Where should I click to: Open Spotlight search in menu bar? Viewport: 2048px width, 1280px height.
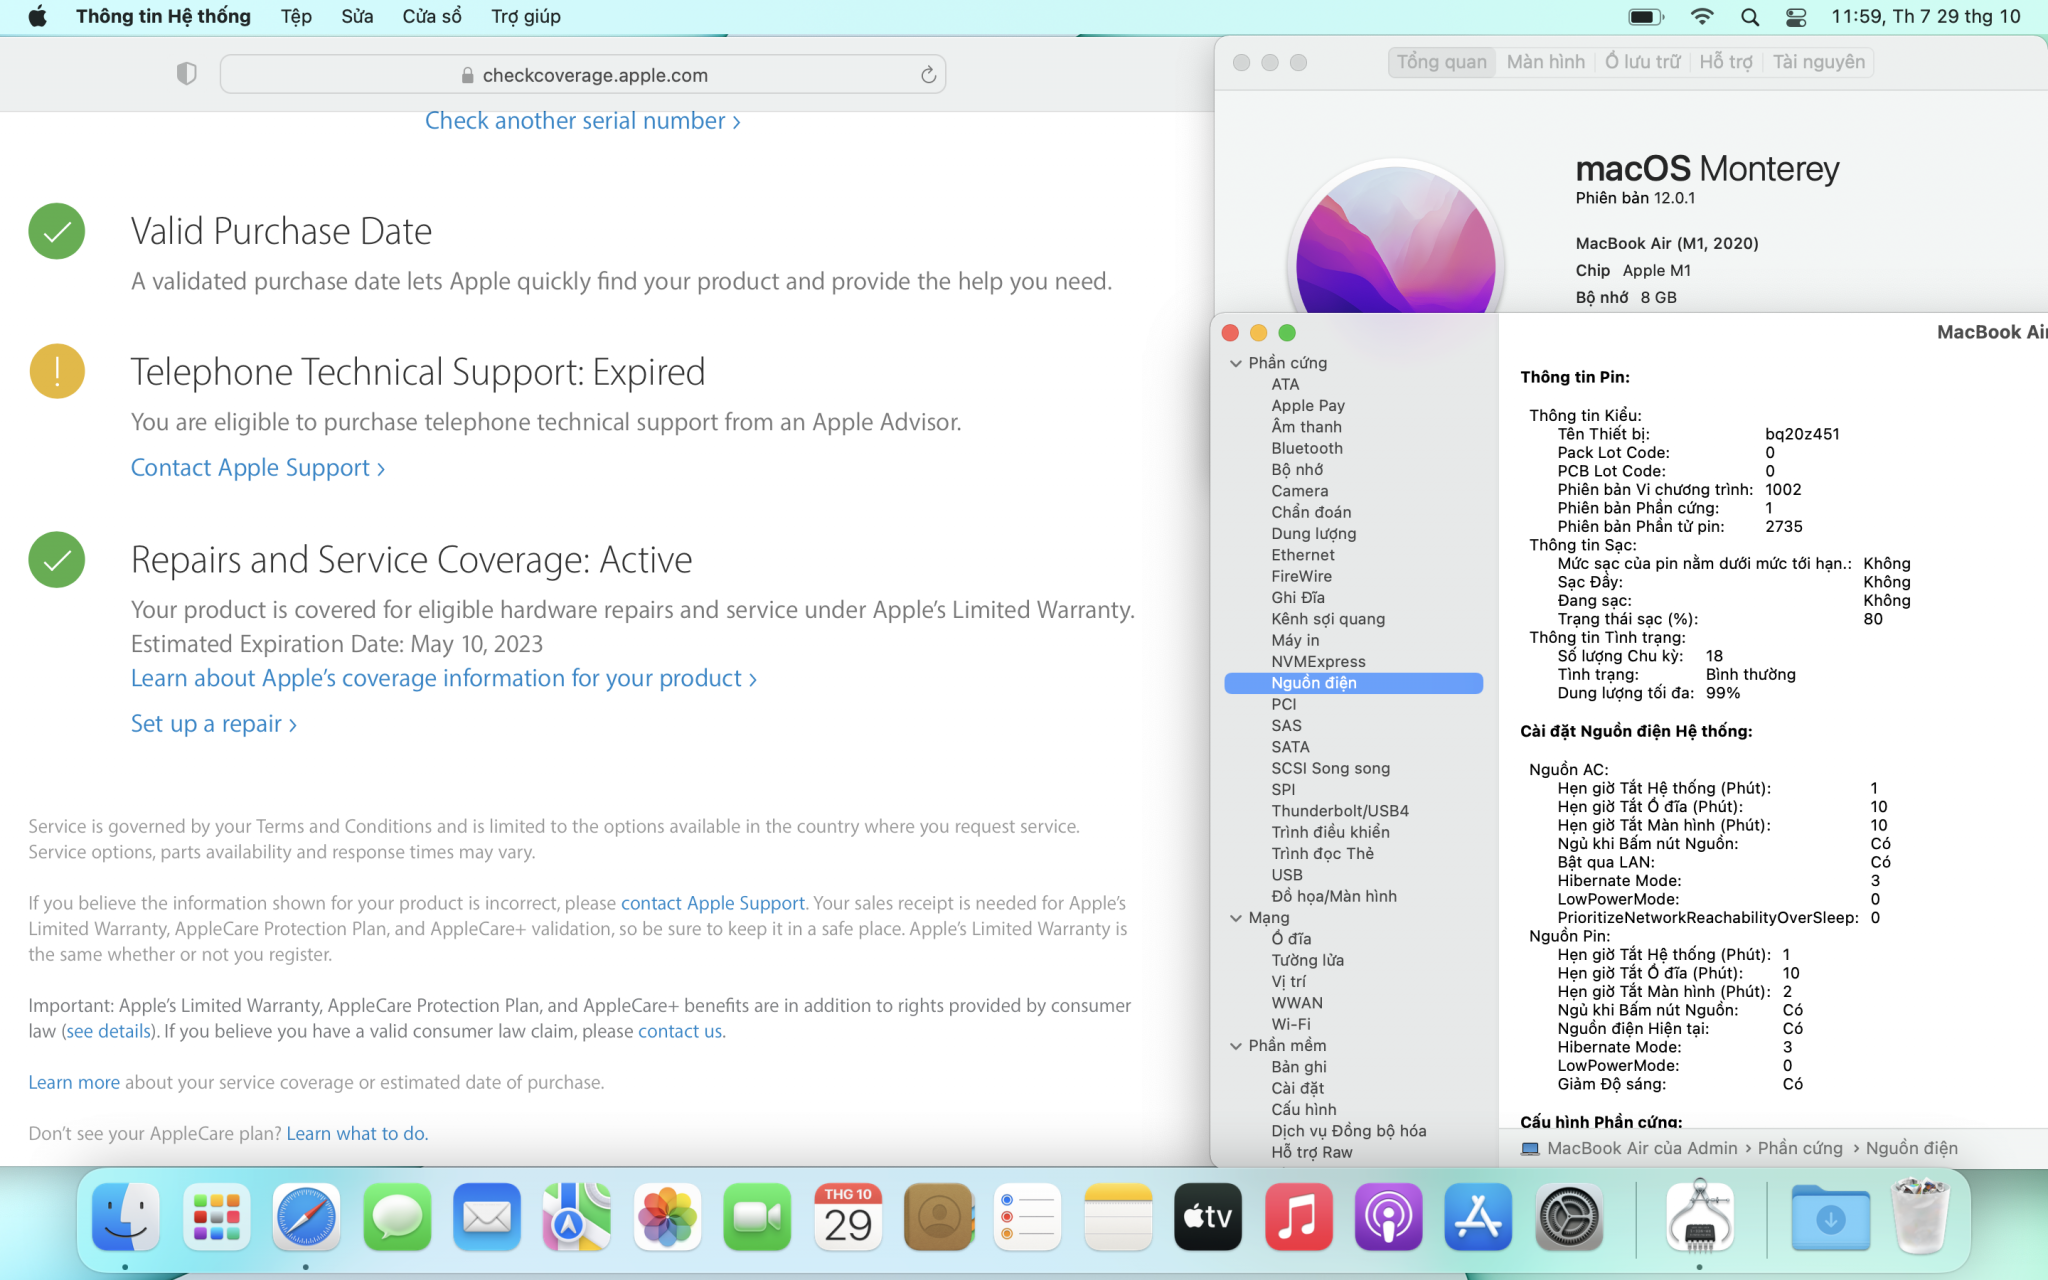(1750, 17)
